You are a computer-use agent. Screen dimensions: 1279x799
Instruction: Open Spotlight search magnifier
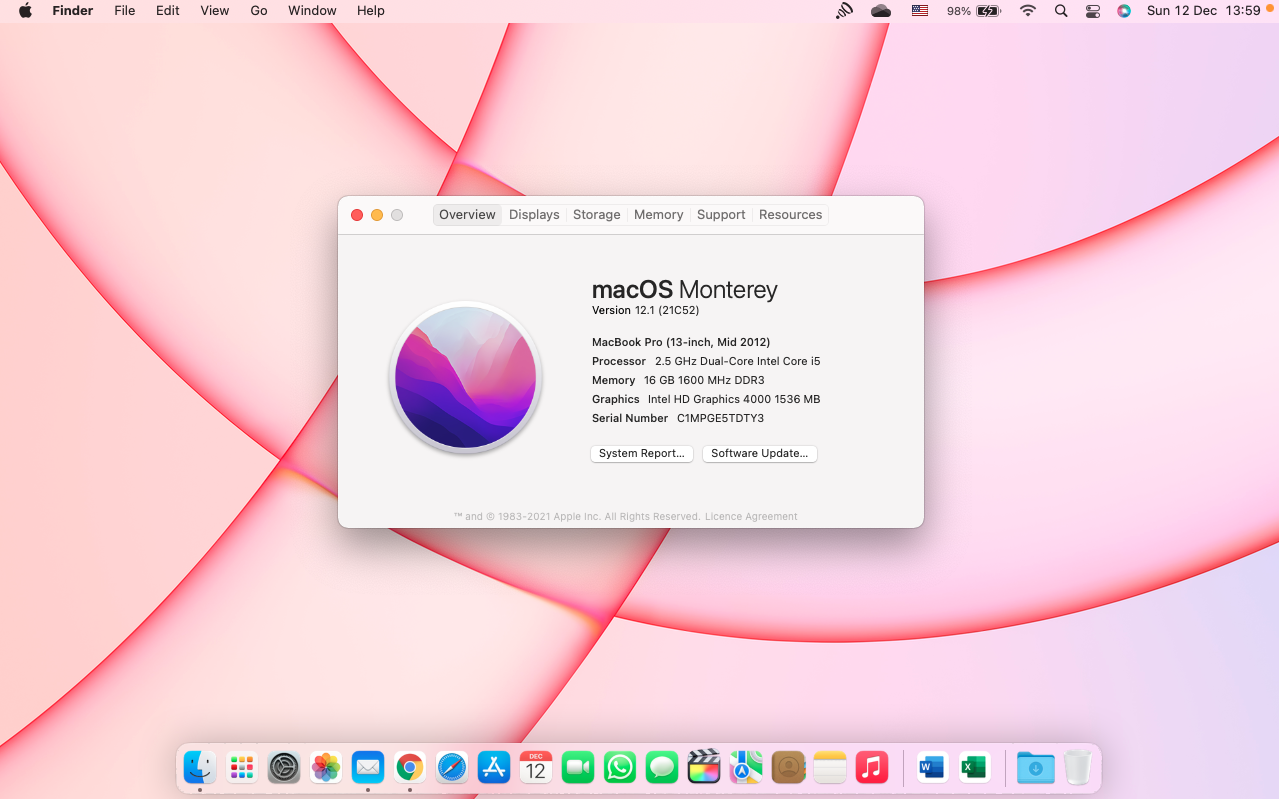(1061, 11)
